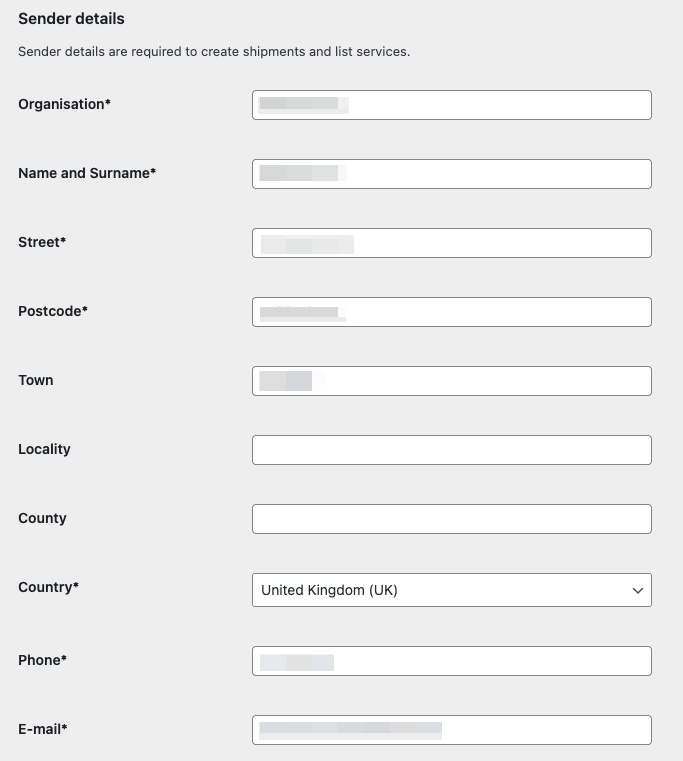
Task: Click the Town input box
Action: [x=451, y=381]
